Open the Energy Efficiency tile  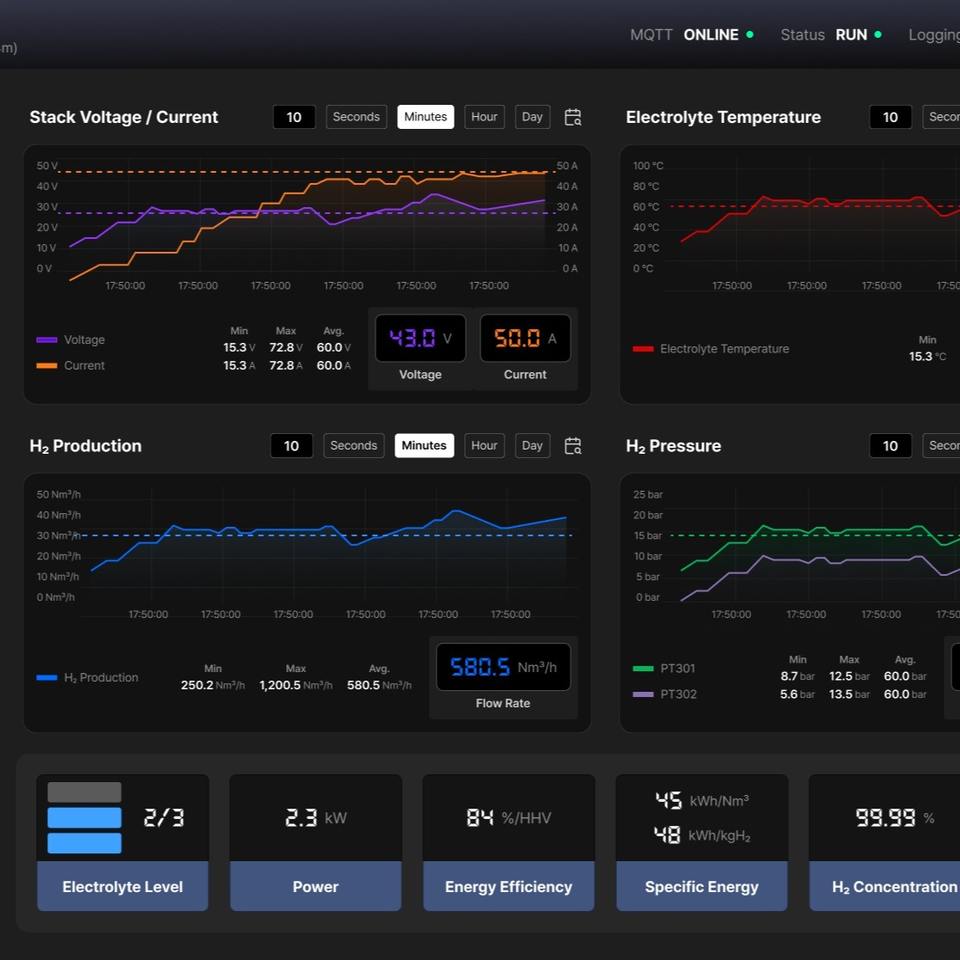tap(509, 842)
